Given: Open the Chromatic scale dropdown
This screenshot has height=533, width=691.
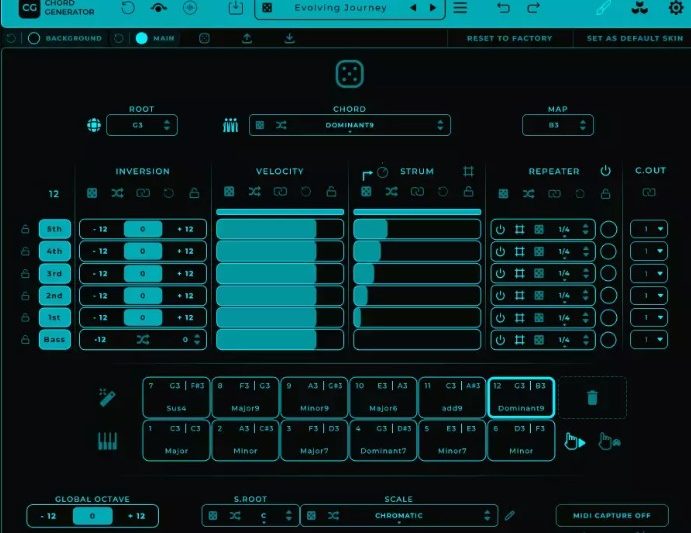Looking at the screenshot, I should coord(399,515).
